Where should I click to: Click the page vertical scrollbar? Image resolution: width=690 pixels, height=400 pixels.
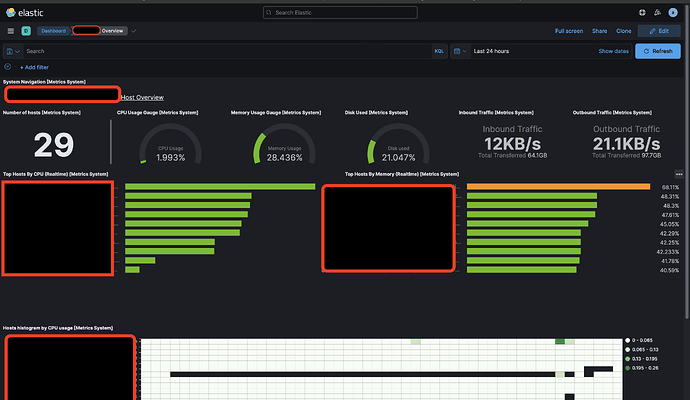[x=687, y=163]
